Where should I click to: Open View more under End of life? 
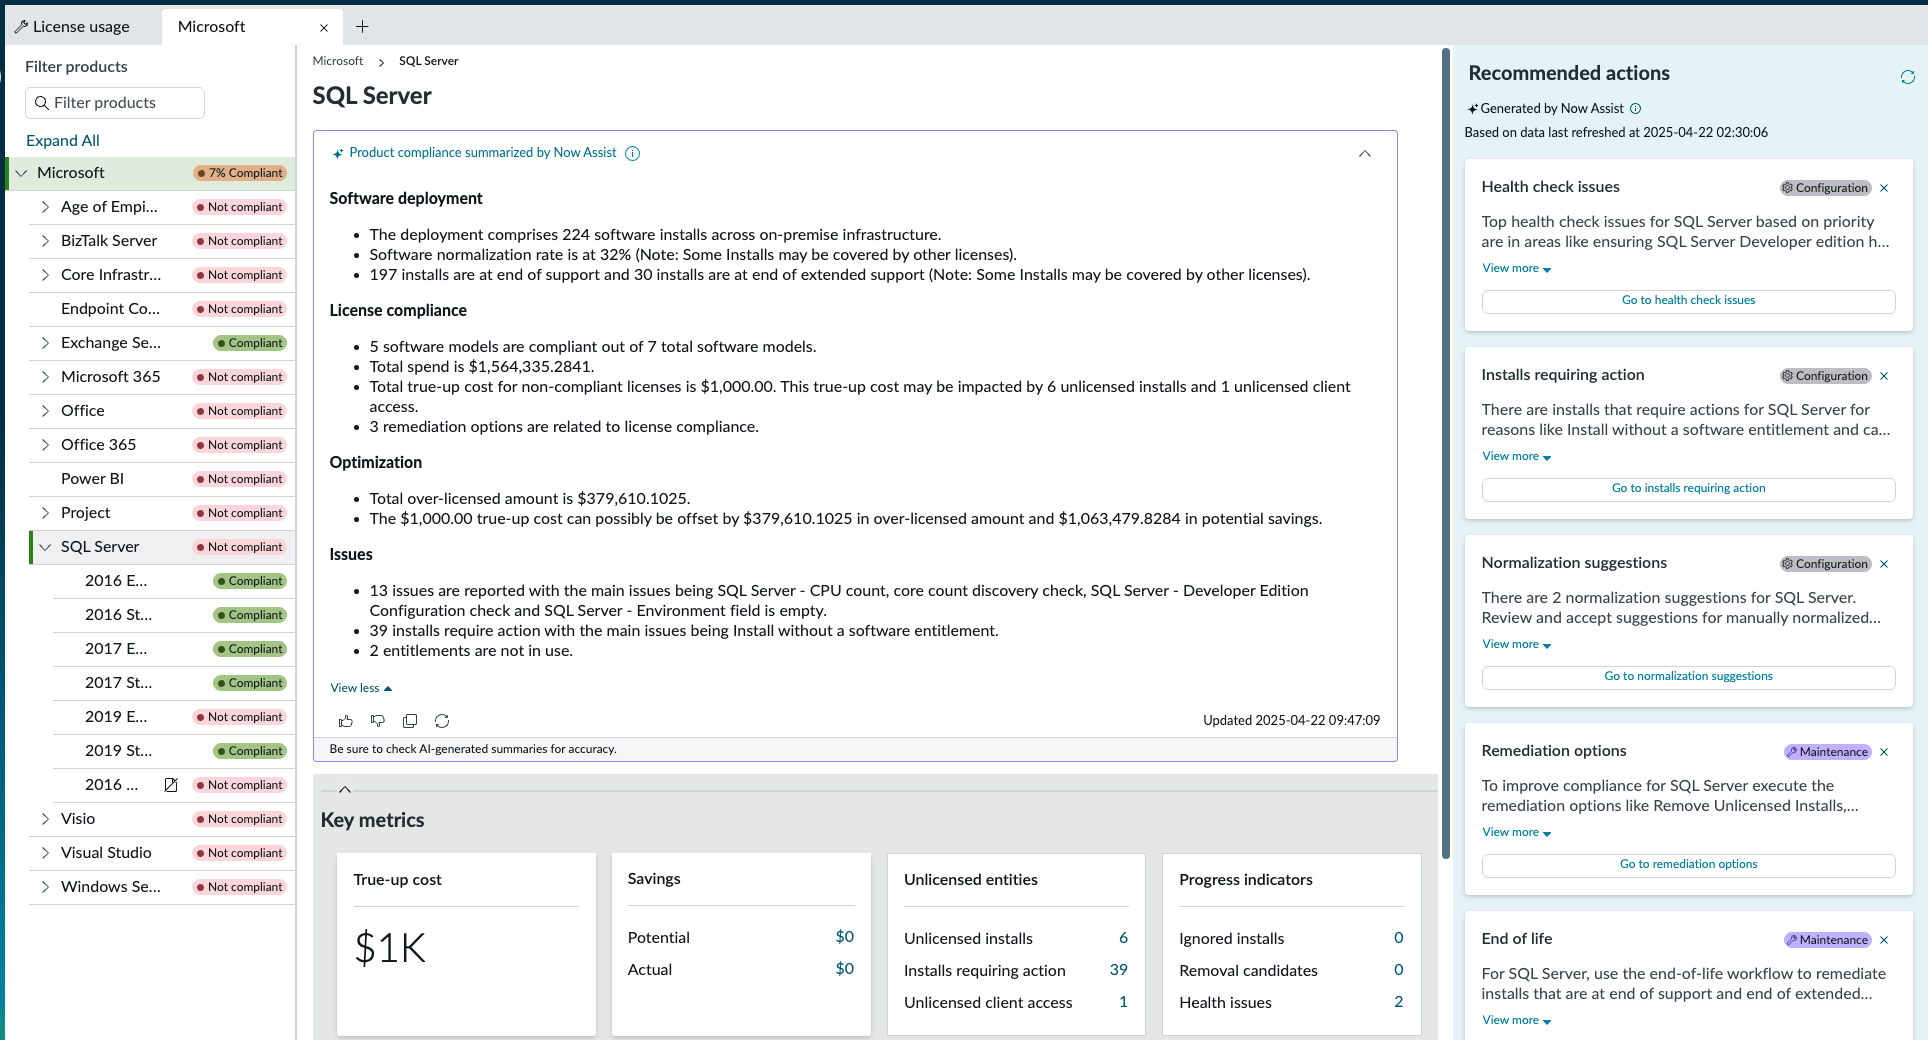[x=1516, y=1020]
